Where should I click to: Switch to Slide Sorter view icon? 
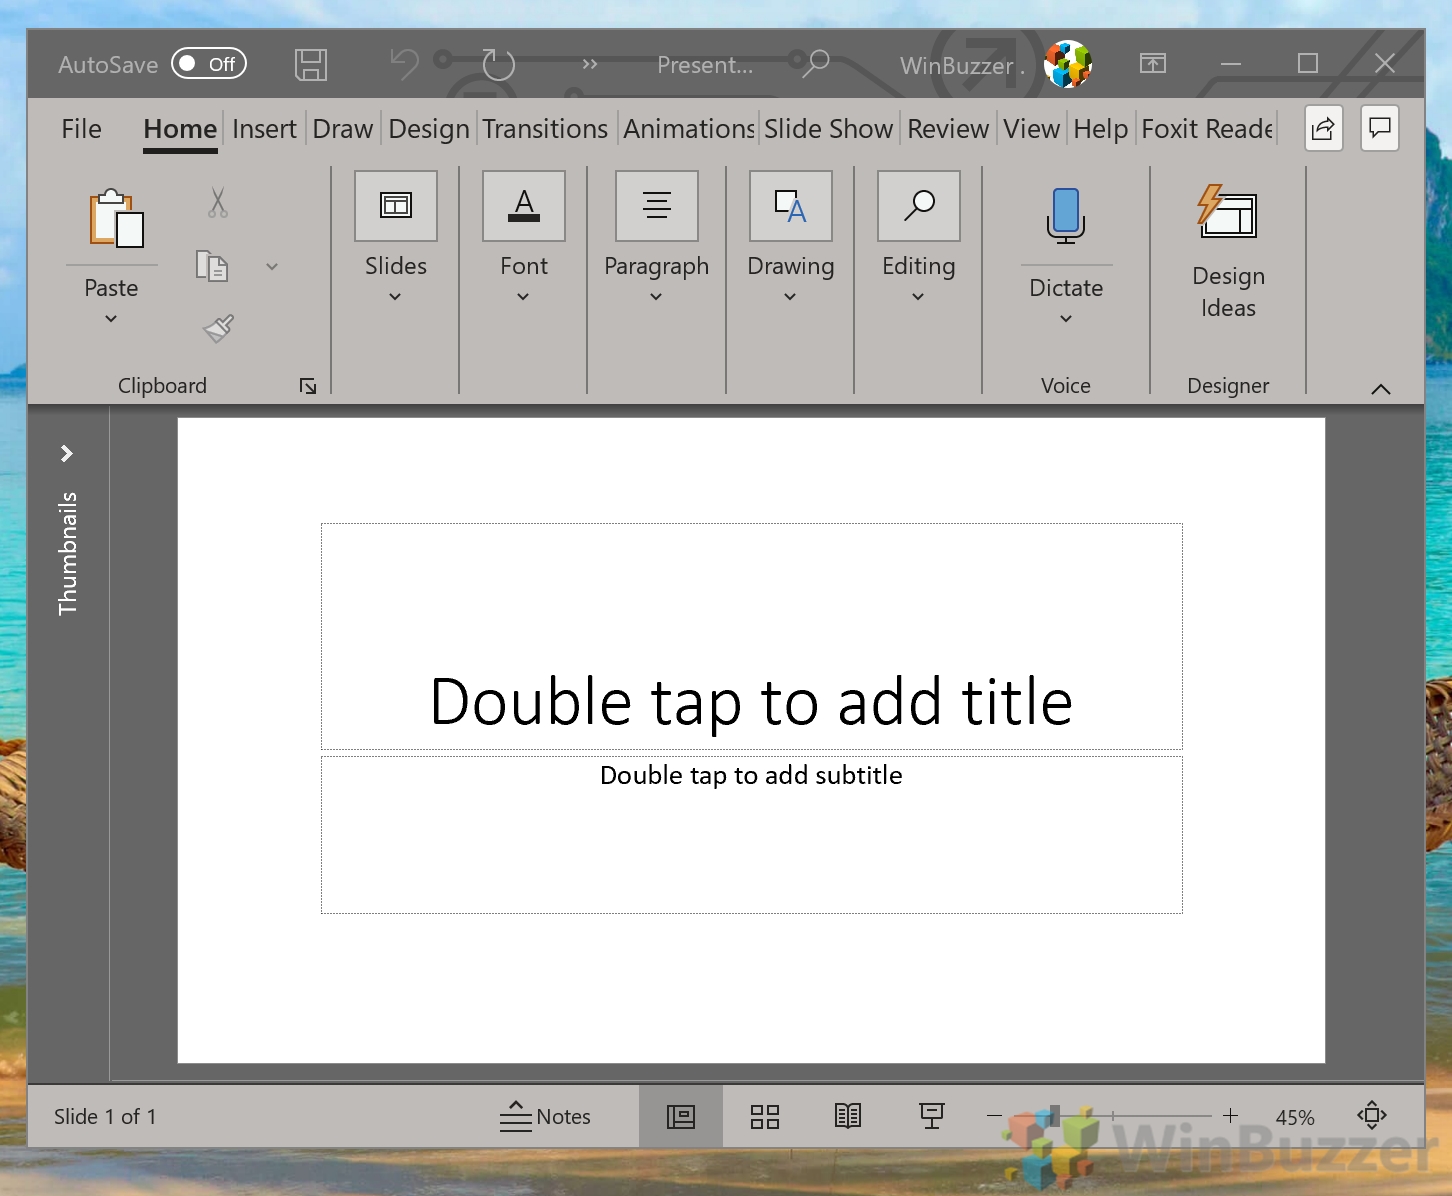point(765,1116)
